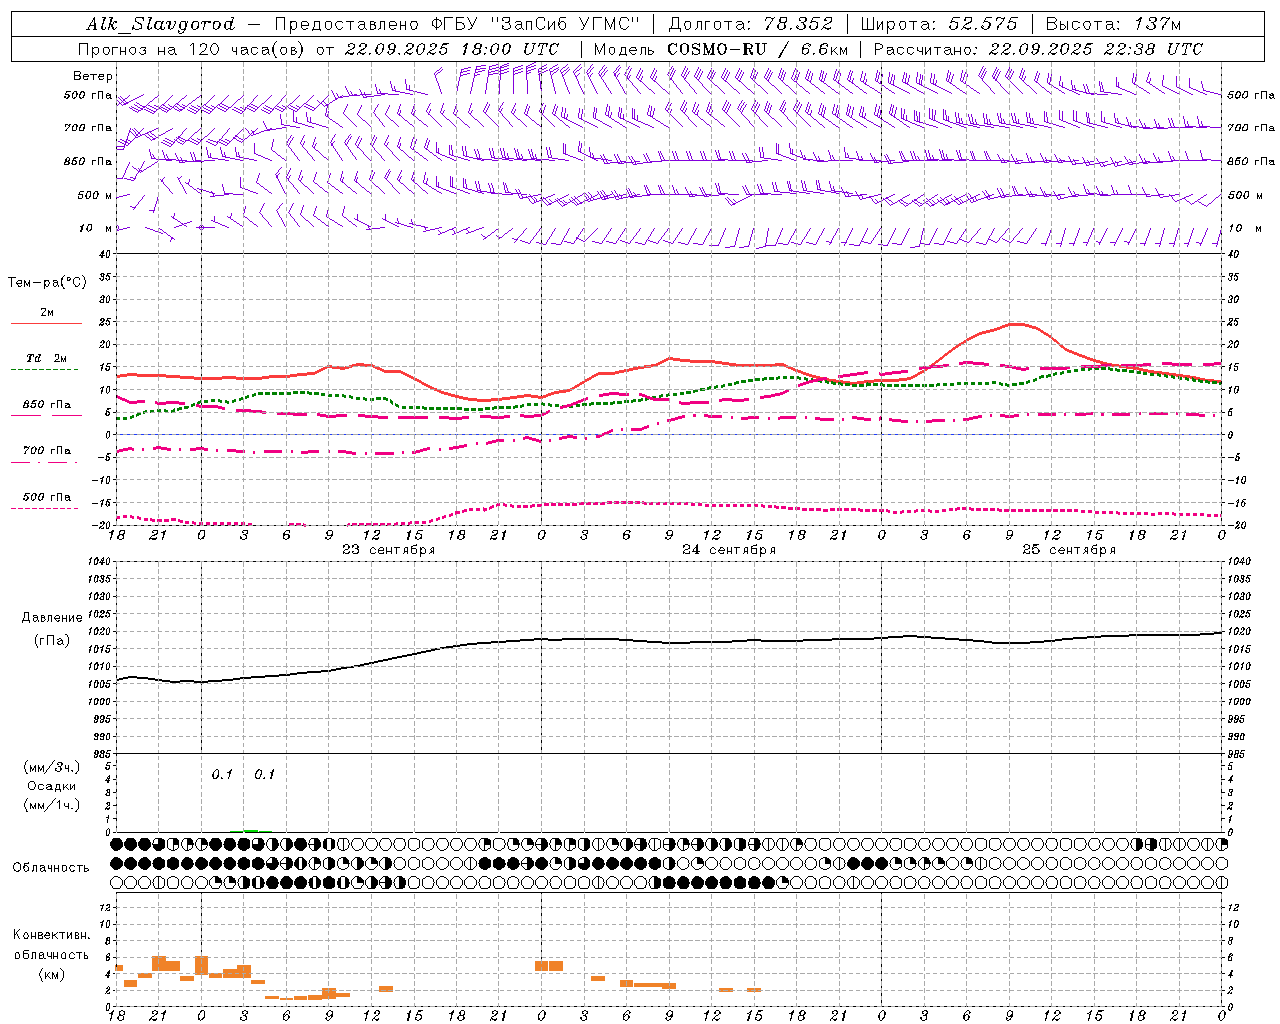Click the model label COSMO-RU / 6.6км
The height and width of the screenshot is (1024, 1280).
[758, 49]
